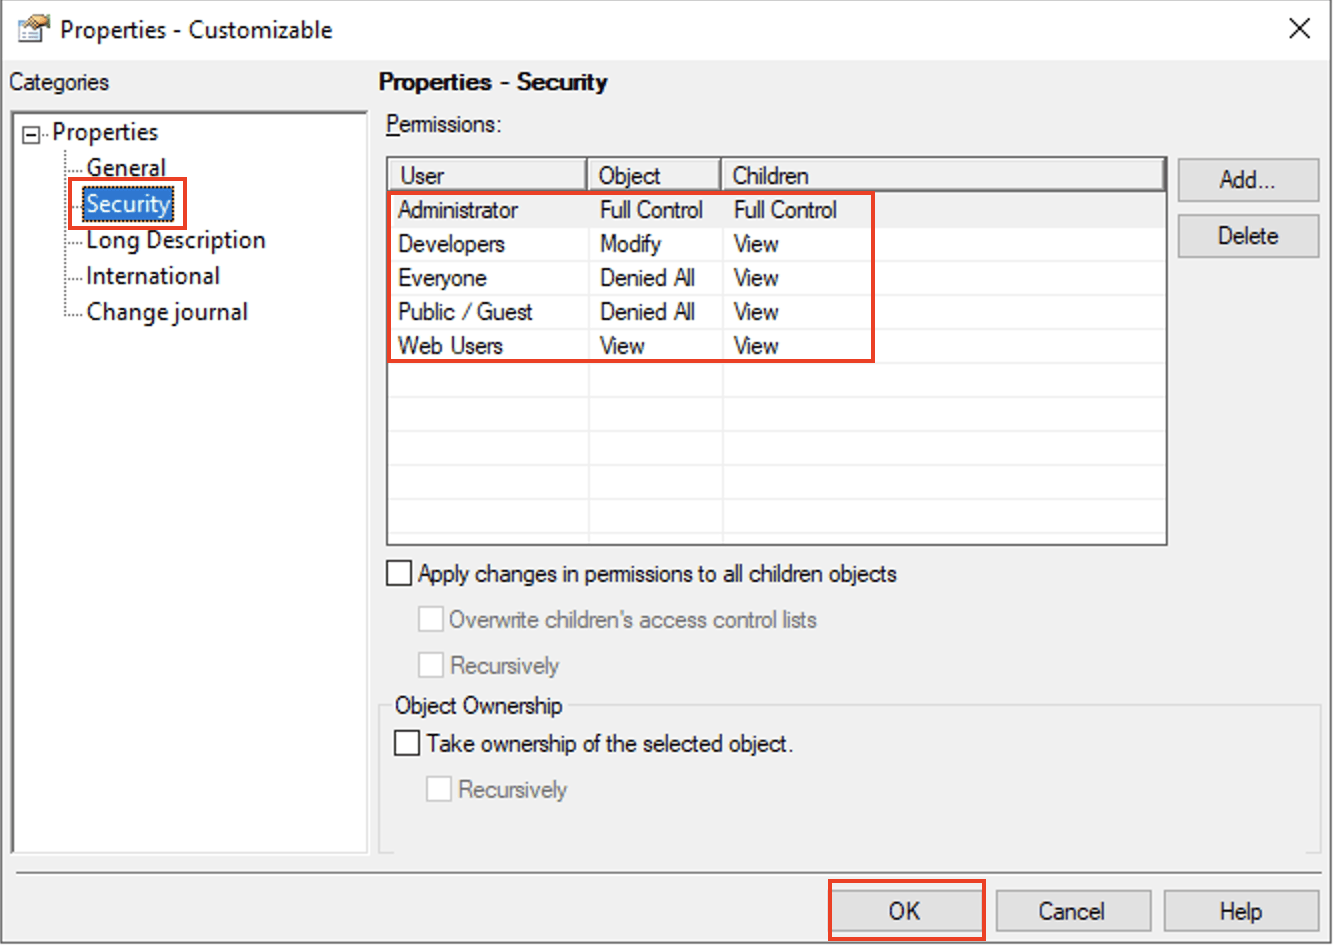
Task: Check Take ownership of the selected object
Action: [x=407, y=743]
